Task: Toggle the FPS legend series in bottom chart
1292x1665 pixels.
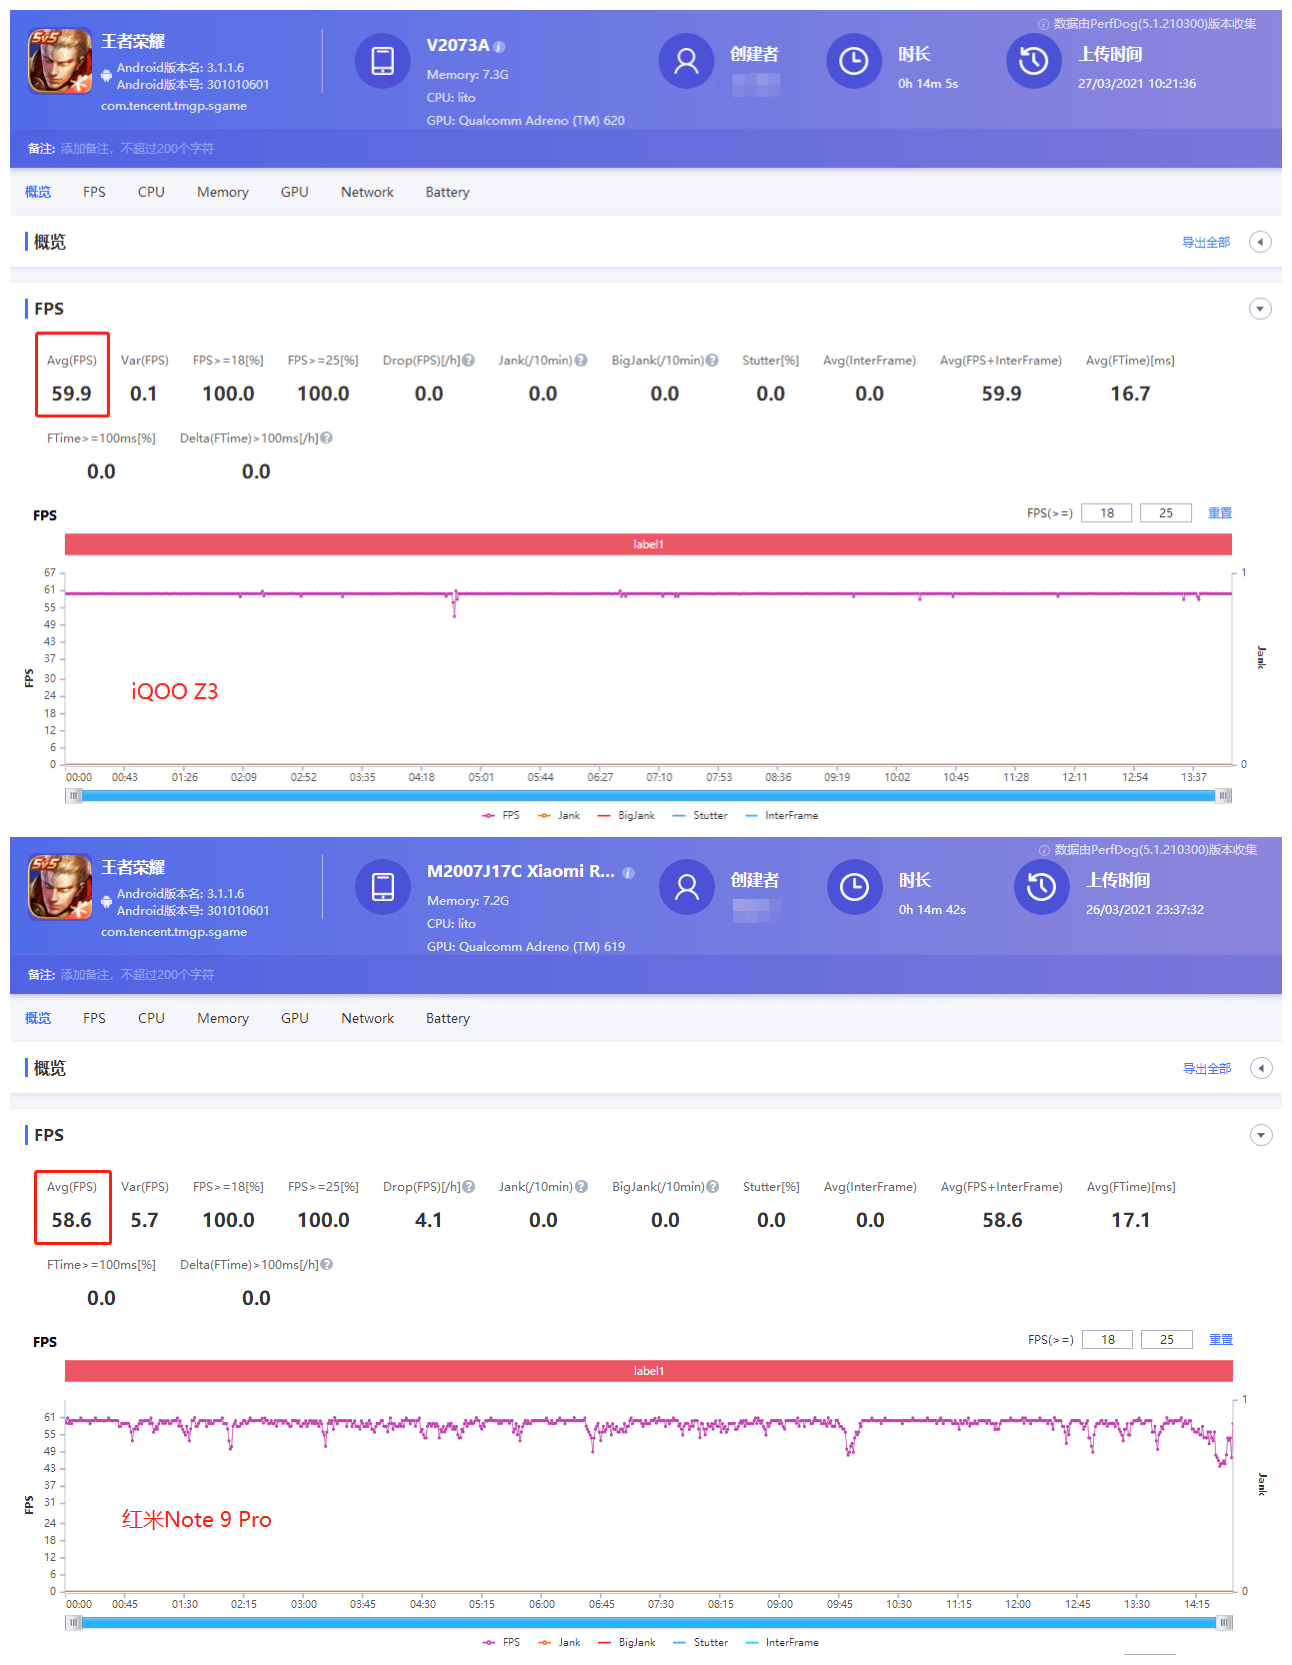Action: pyautogui.click(x=501, y=1643)
